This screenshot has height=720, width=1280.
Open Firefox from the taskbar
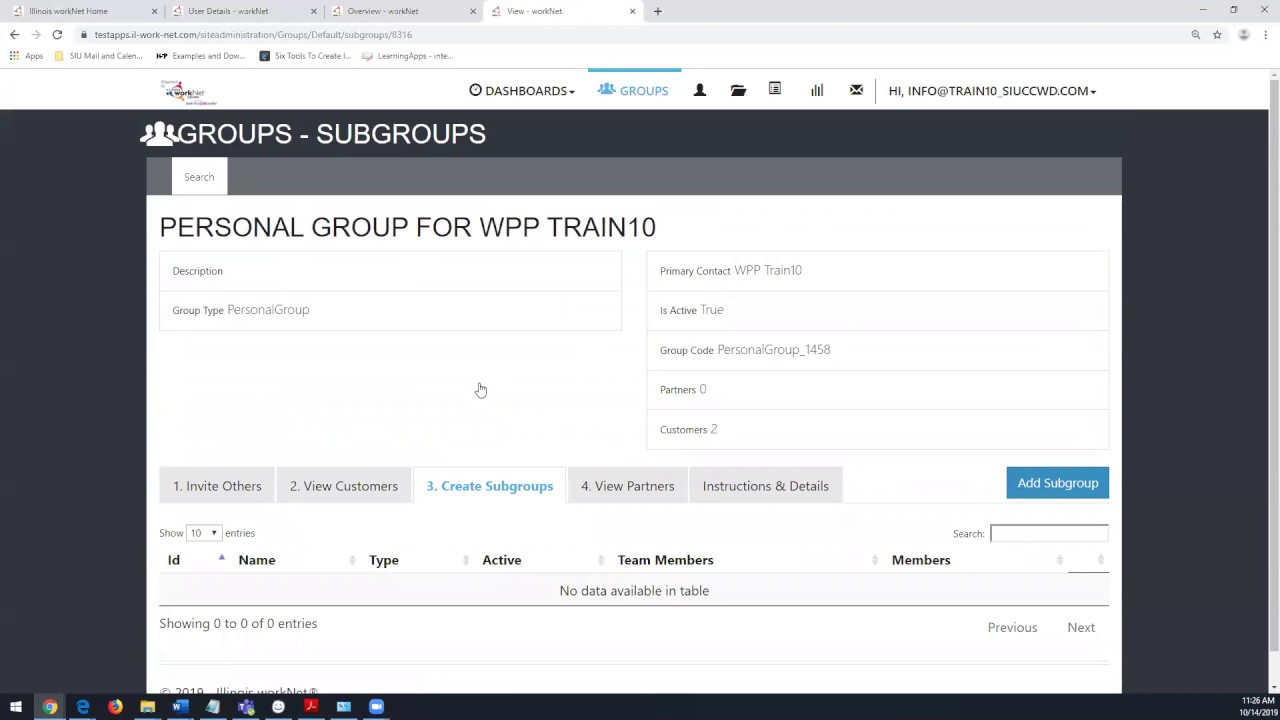click(x=115, y=707)
